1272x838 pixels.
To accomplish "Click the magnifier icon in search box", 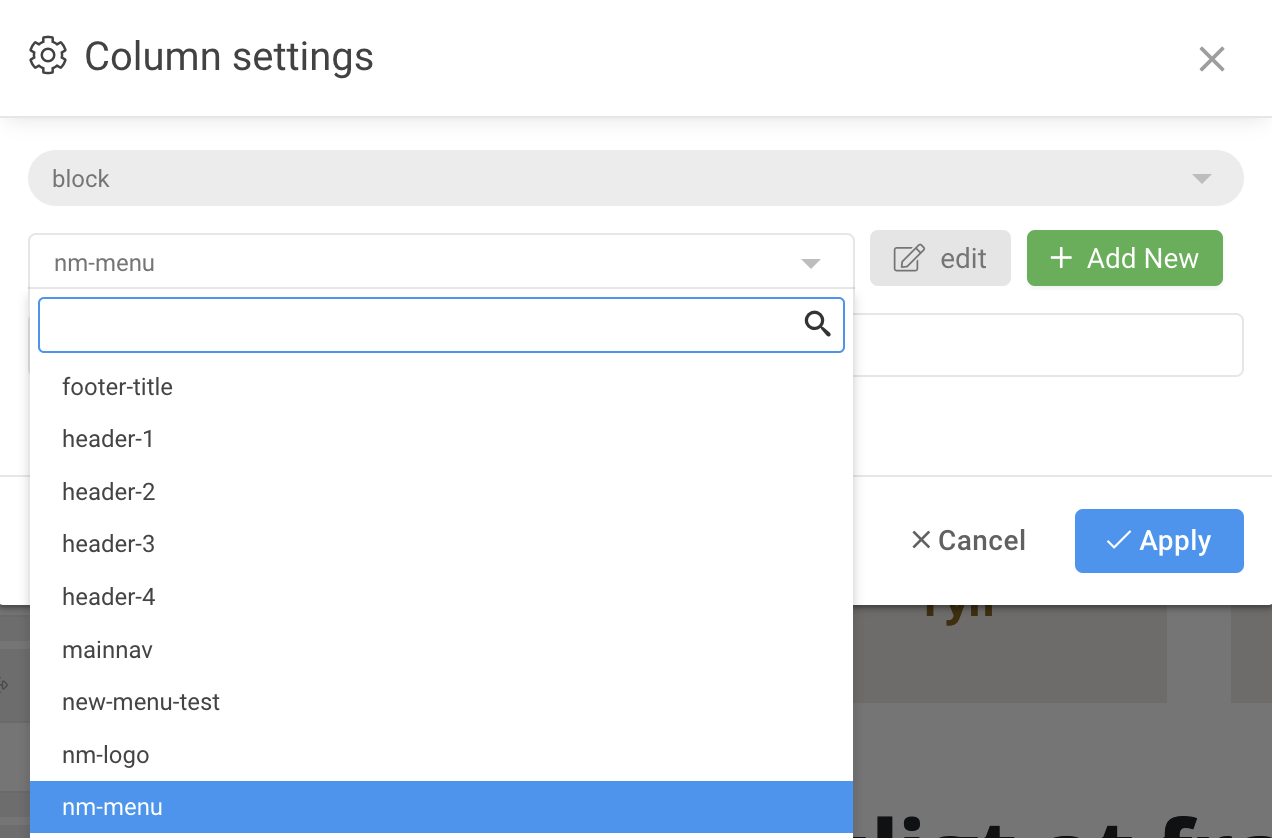I will (817, 324).
